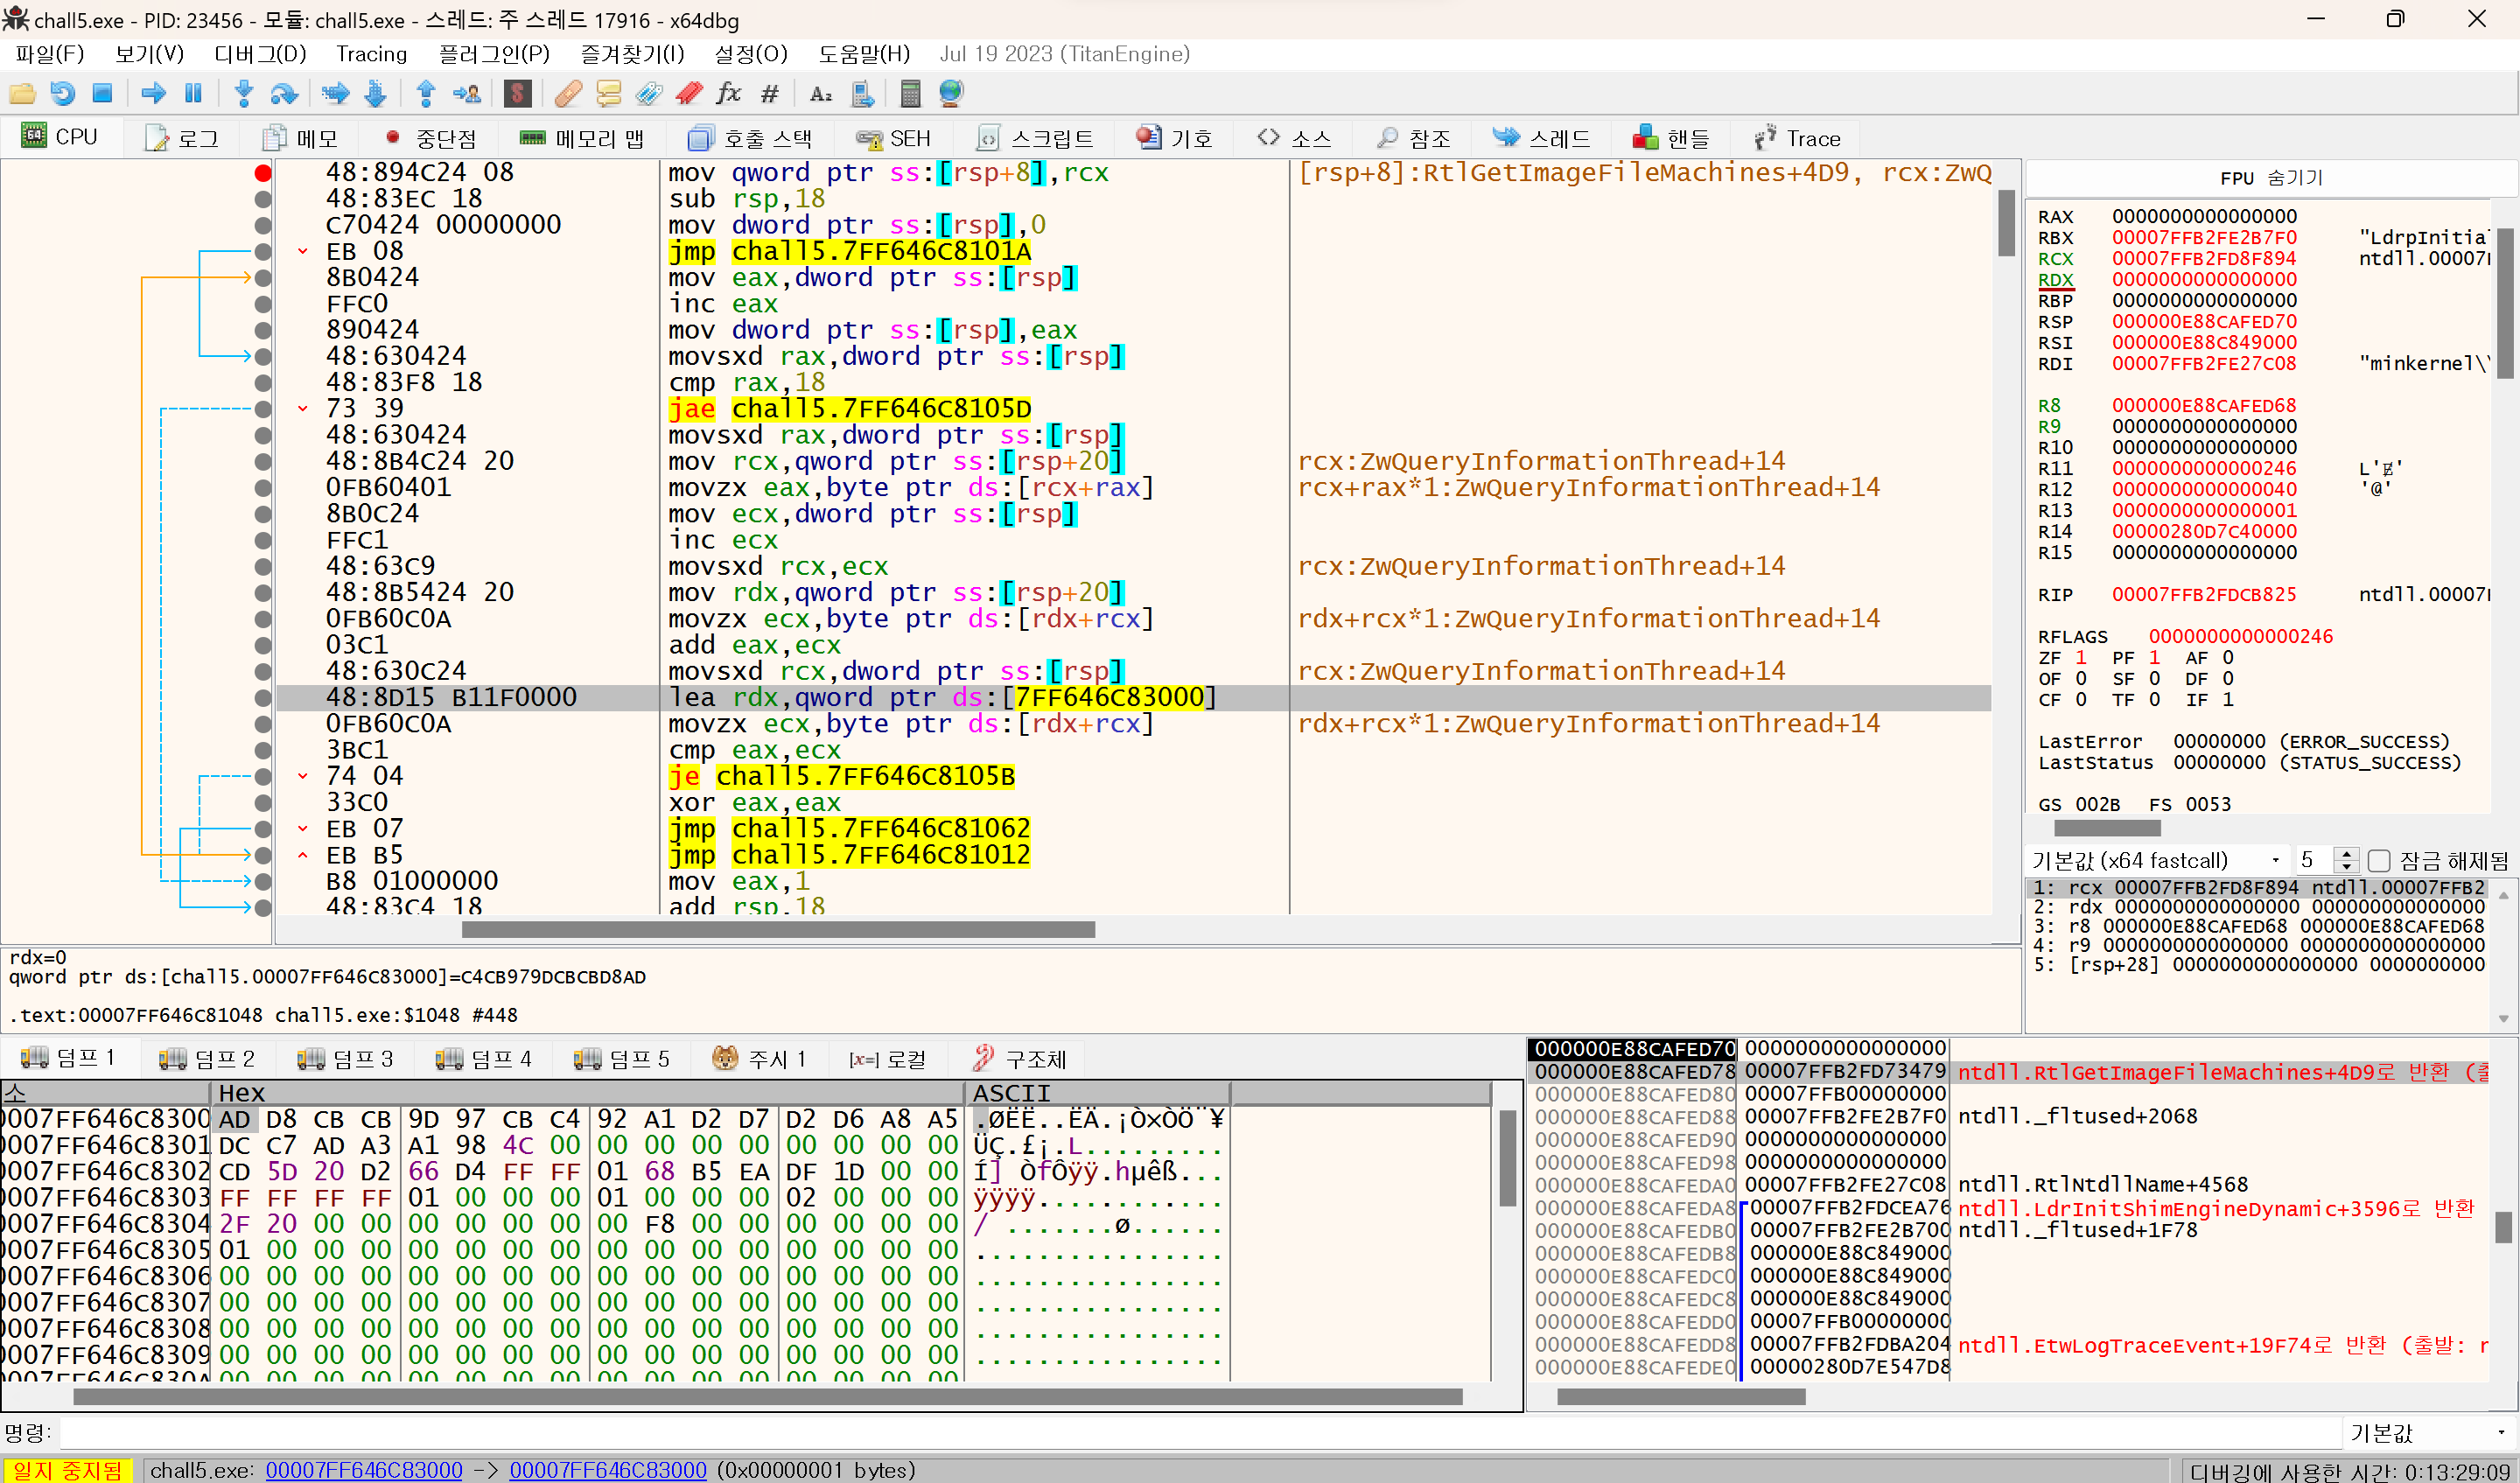Screen dimensions: 2520x1483
Task: Open the calculator icon
Action: (x=909, y=94)
